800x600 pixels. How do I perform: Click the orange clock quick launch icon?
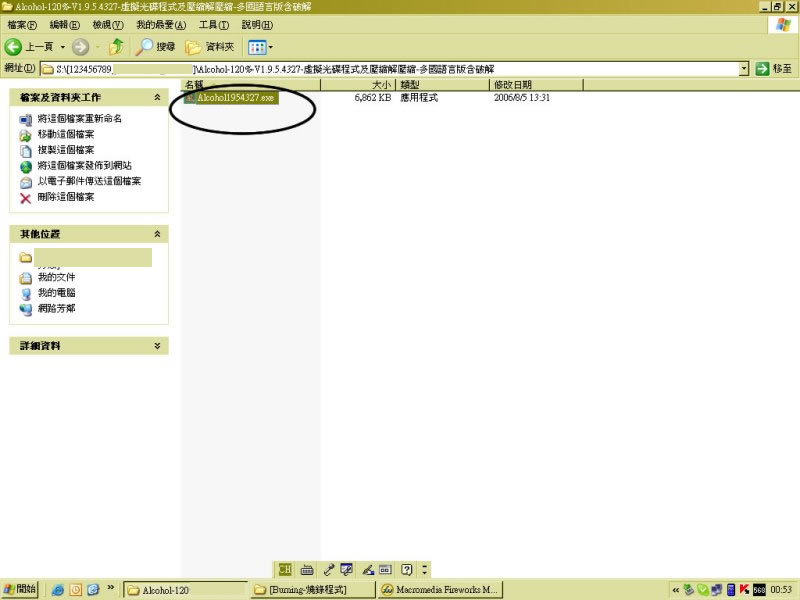(76, 590)
